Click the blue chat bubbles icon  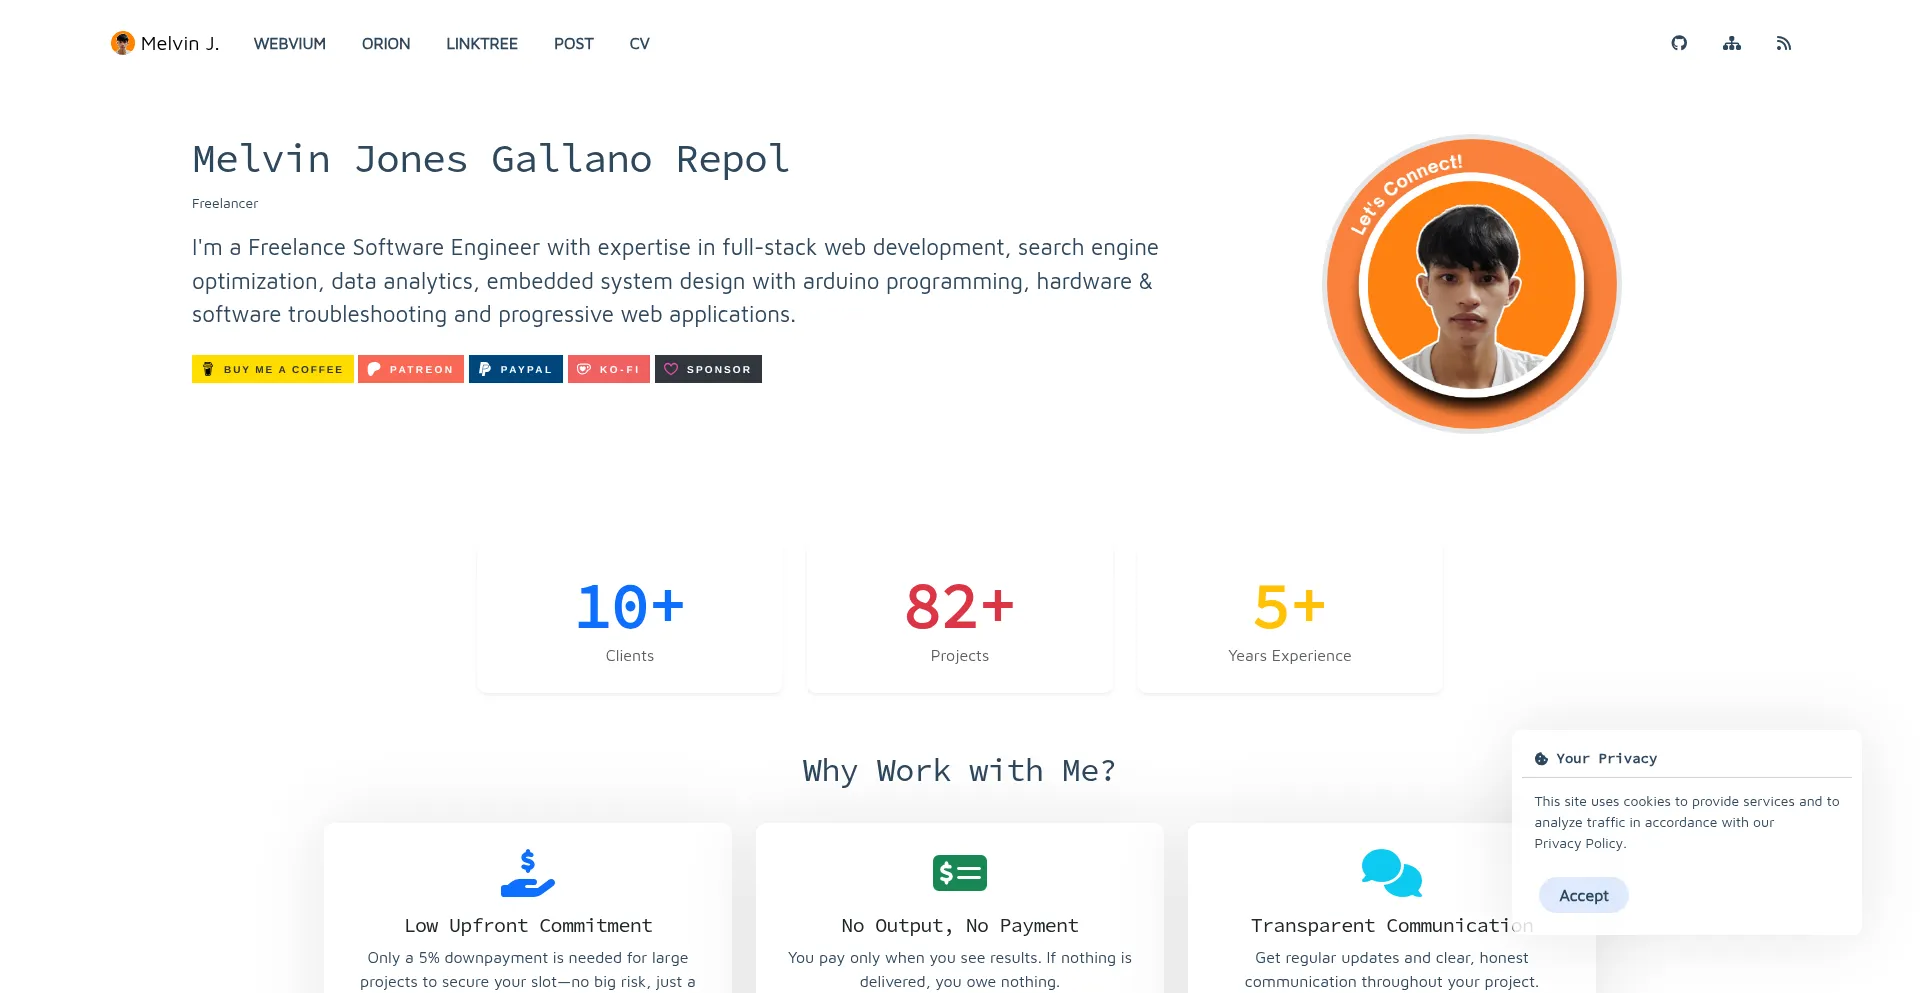coord(1391,873)
